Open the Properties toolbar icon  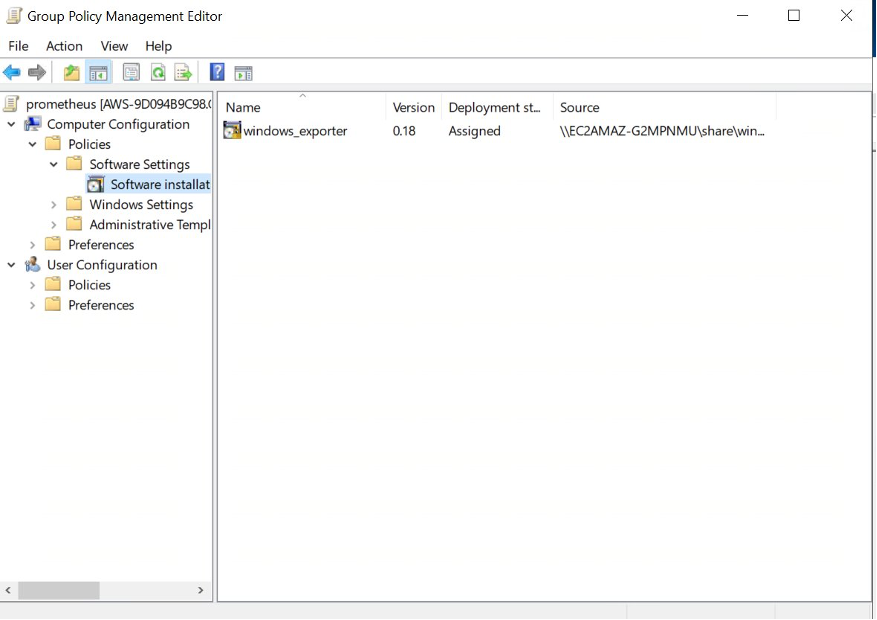(x=131, y=71)
